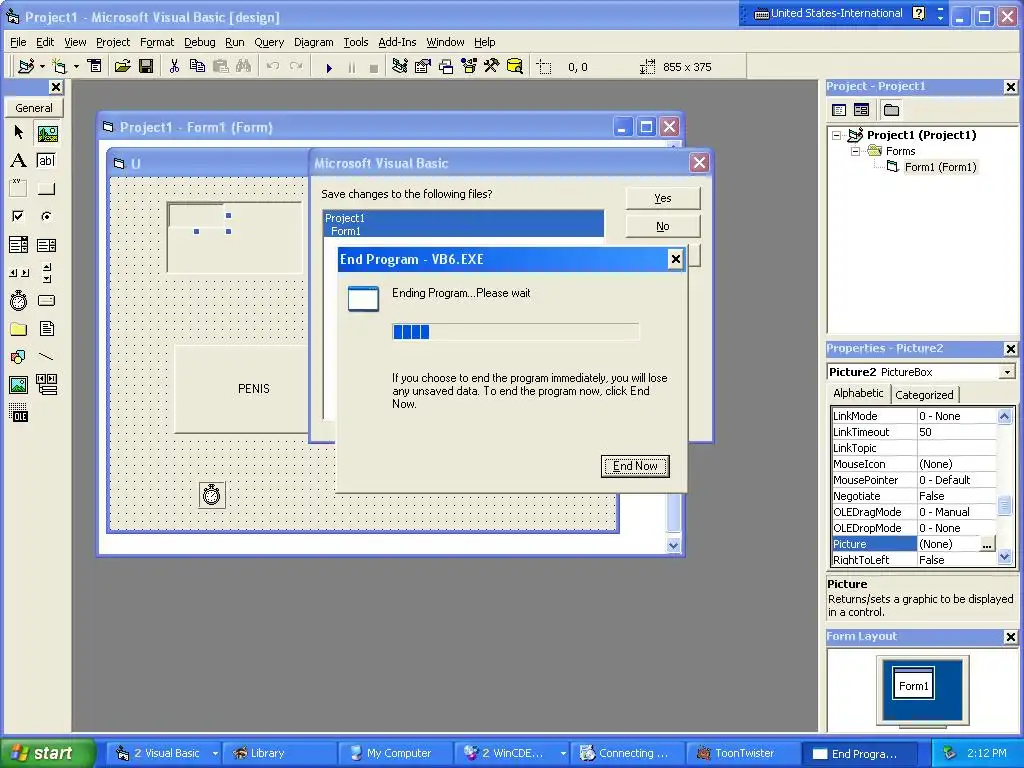Select Form1 (Form1) in project tree
The height and width of the screenshot is (768, 1024).
pyautogui.click(x=940, y=167)
